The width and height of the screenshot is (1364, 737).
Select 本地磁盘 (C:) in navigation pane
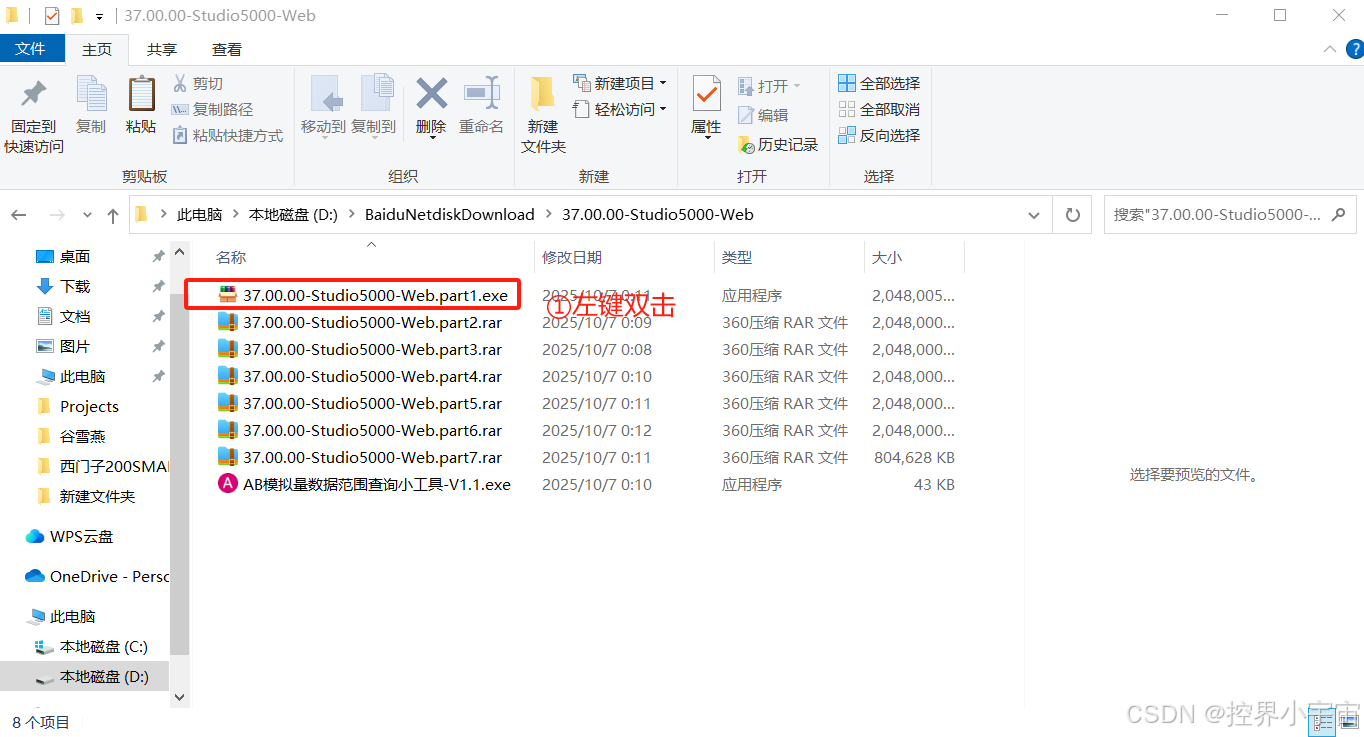tap(91, 646)
